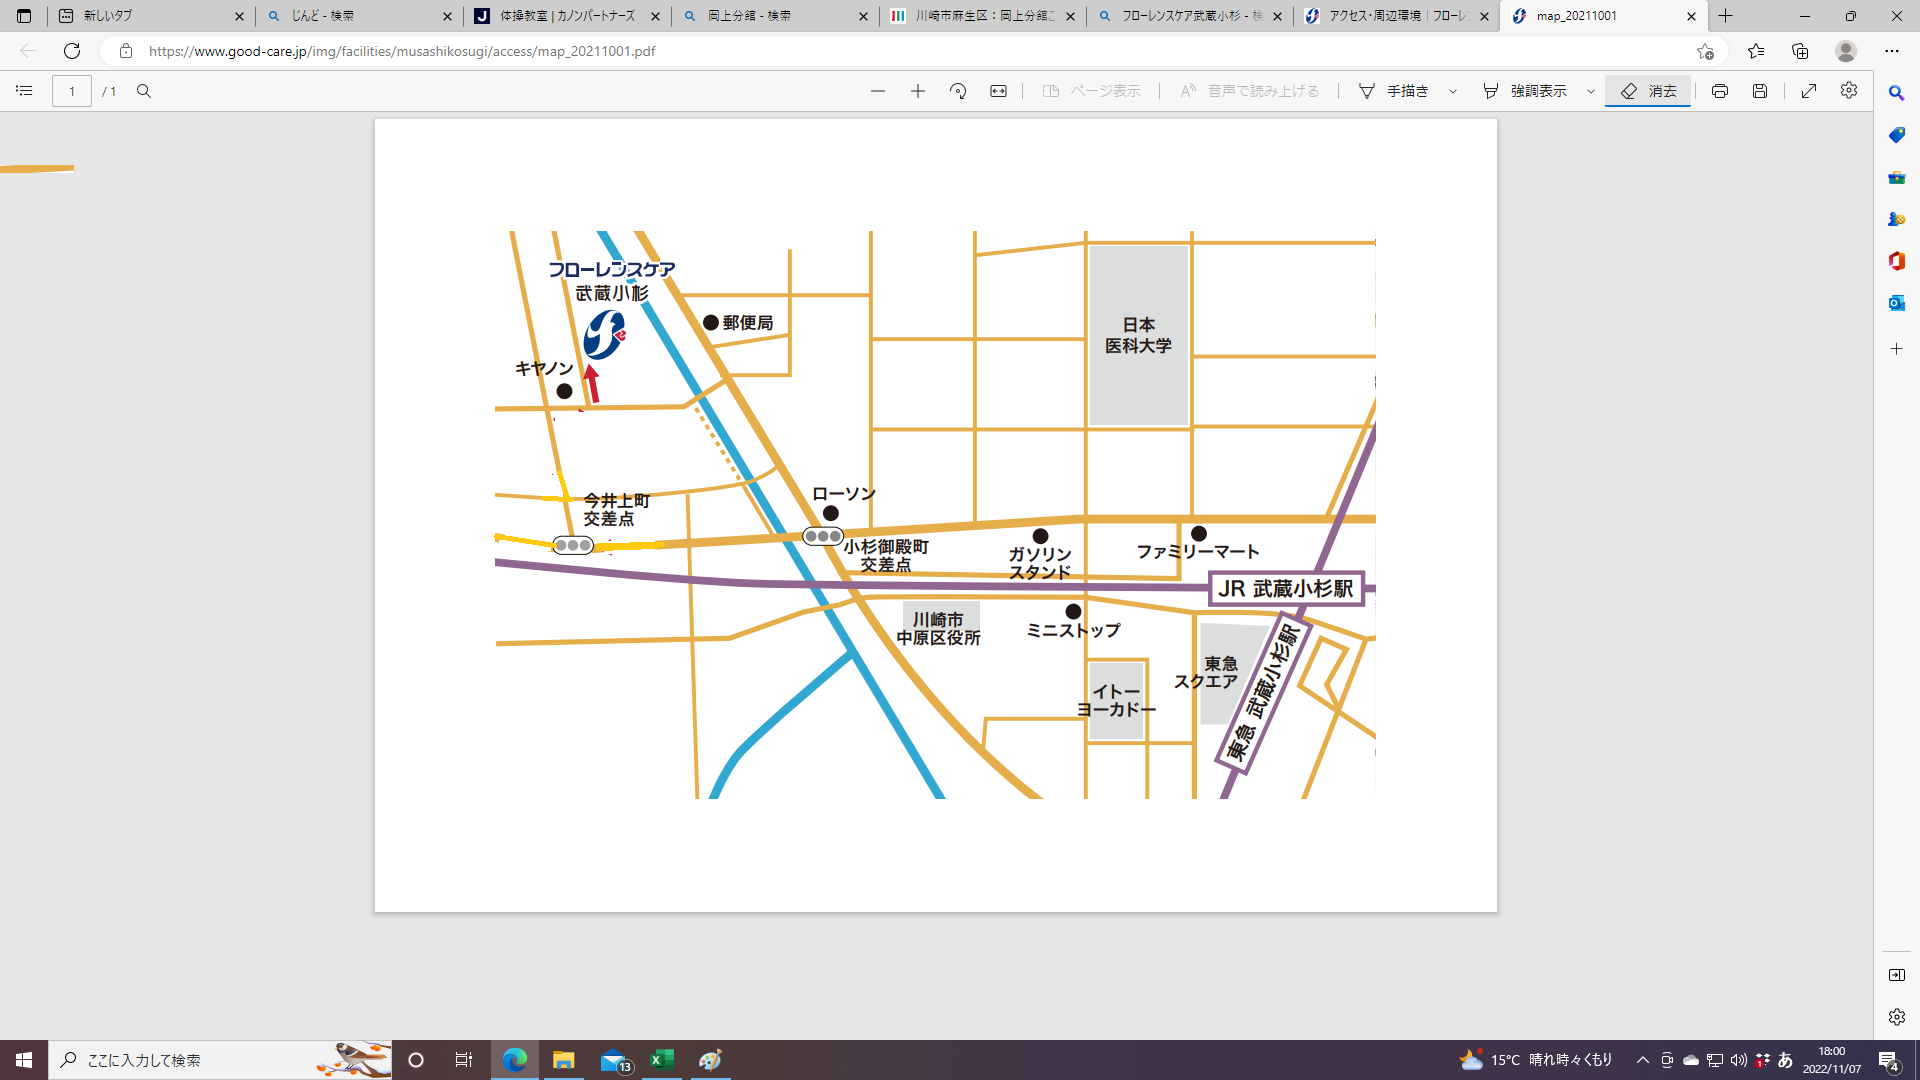Rotate the PDF page

(958, 91)
